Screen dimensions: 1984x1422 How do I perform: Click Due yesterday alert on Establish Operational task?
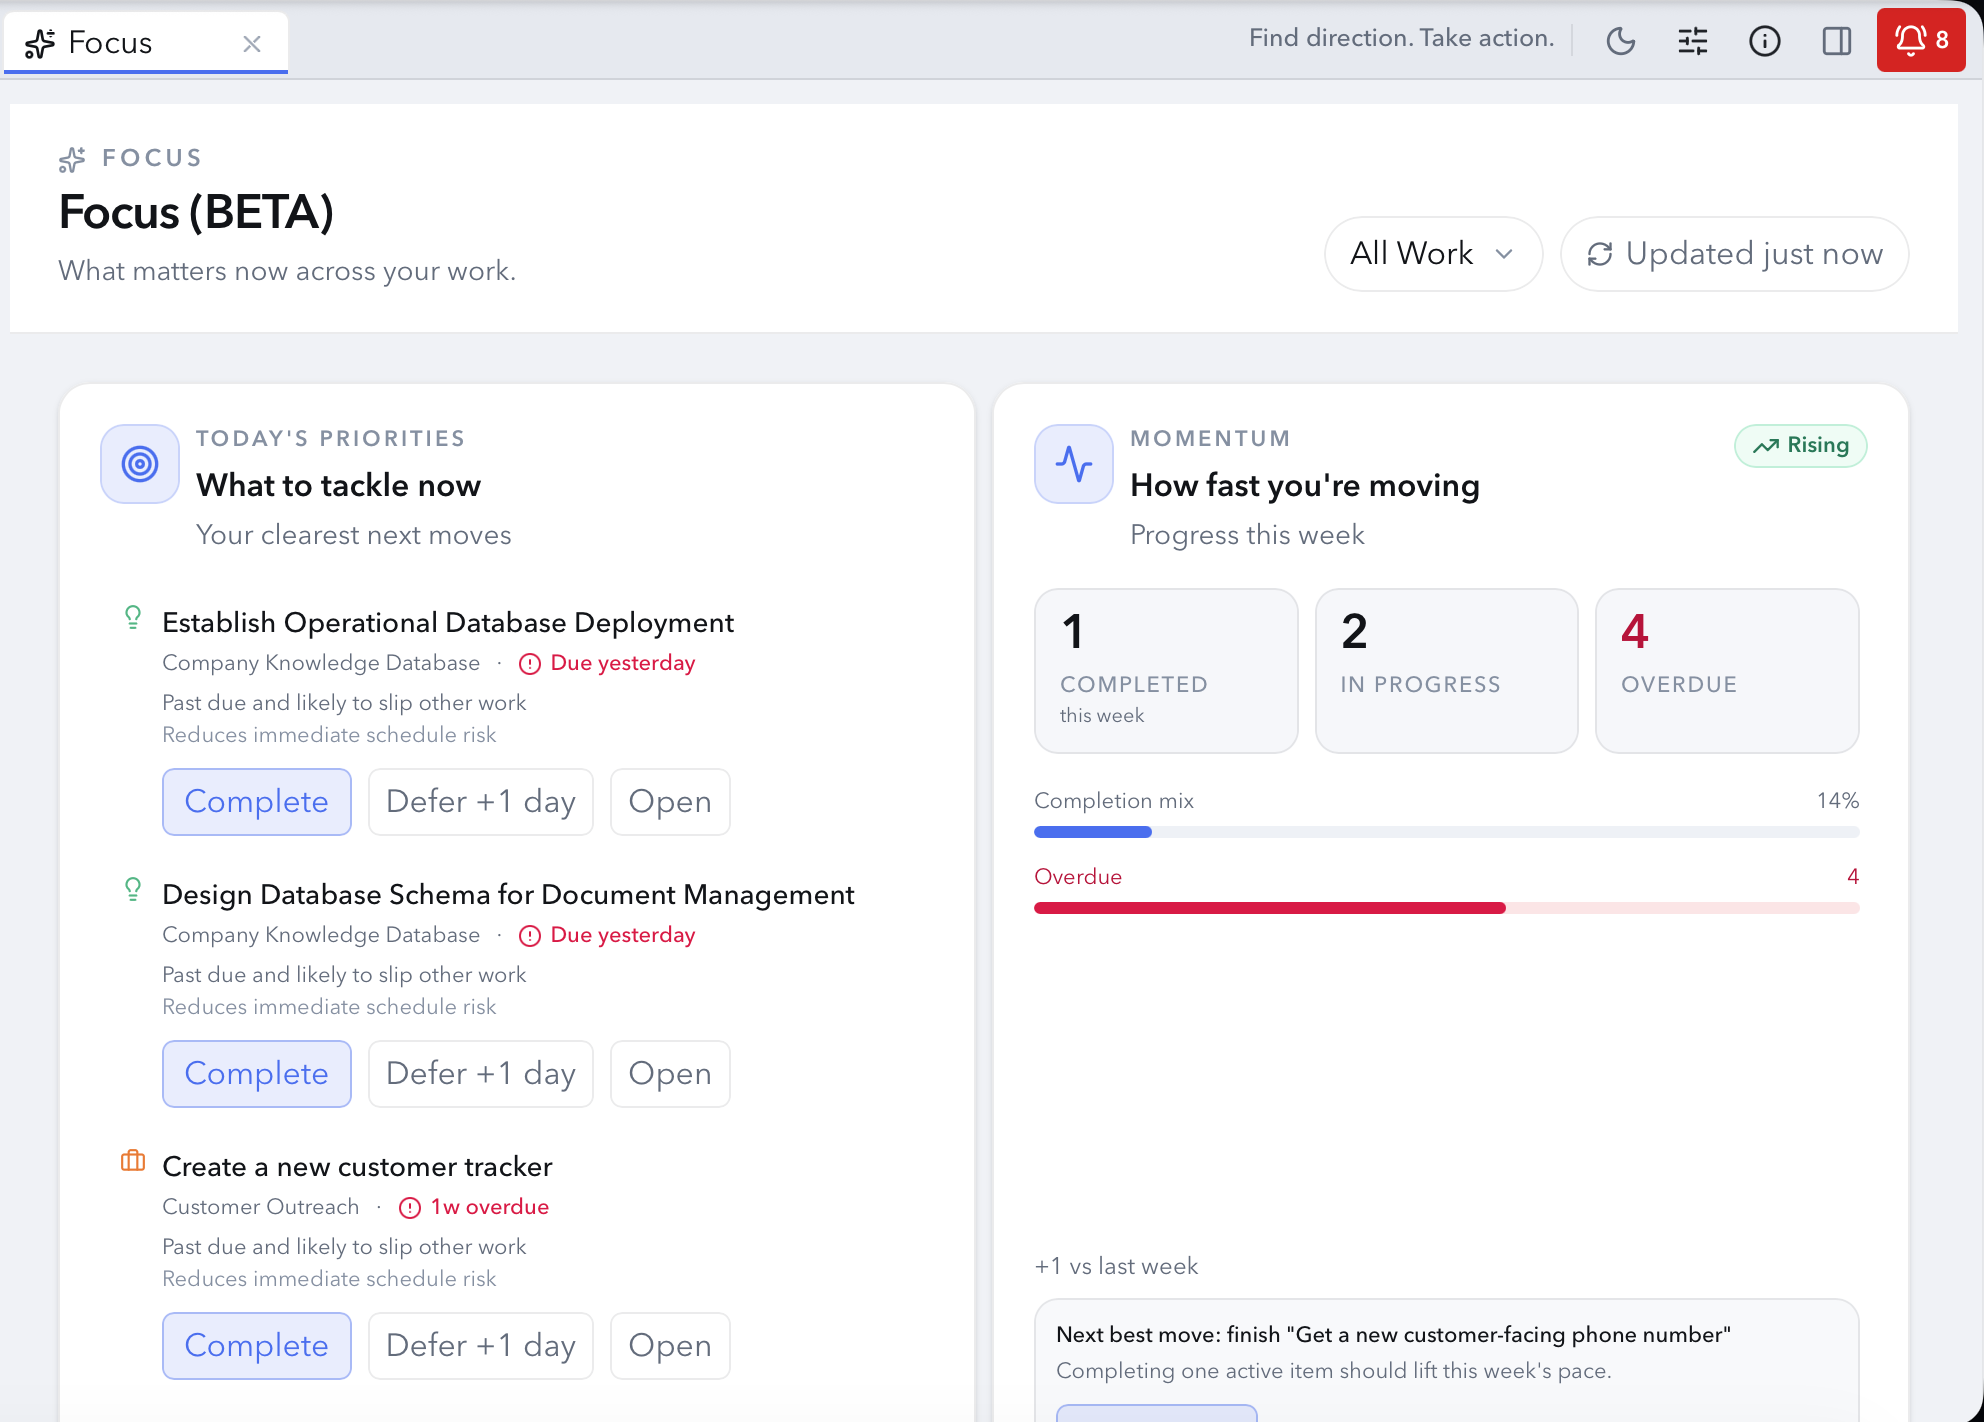tap(607, 663)
